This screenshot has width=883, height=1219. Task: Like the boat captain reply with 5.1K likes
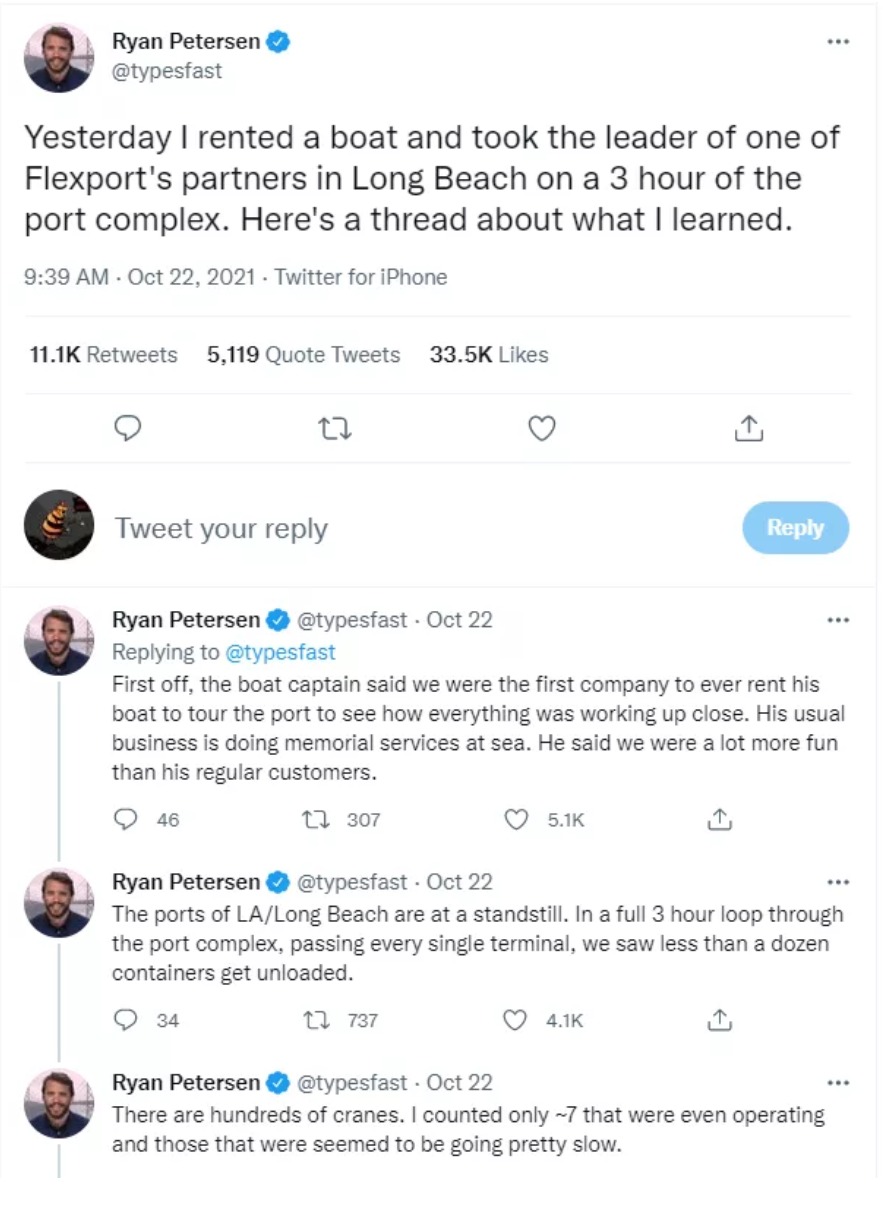516,820
